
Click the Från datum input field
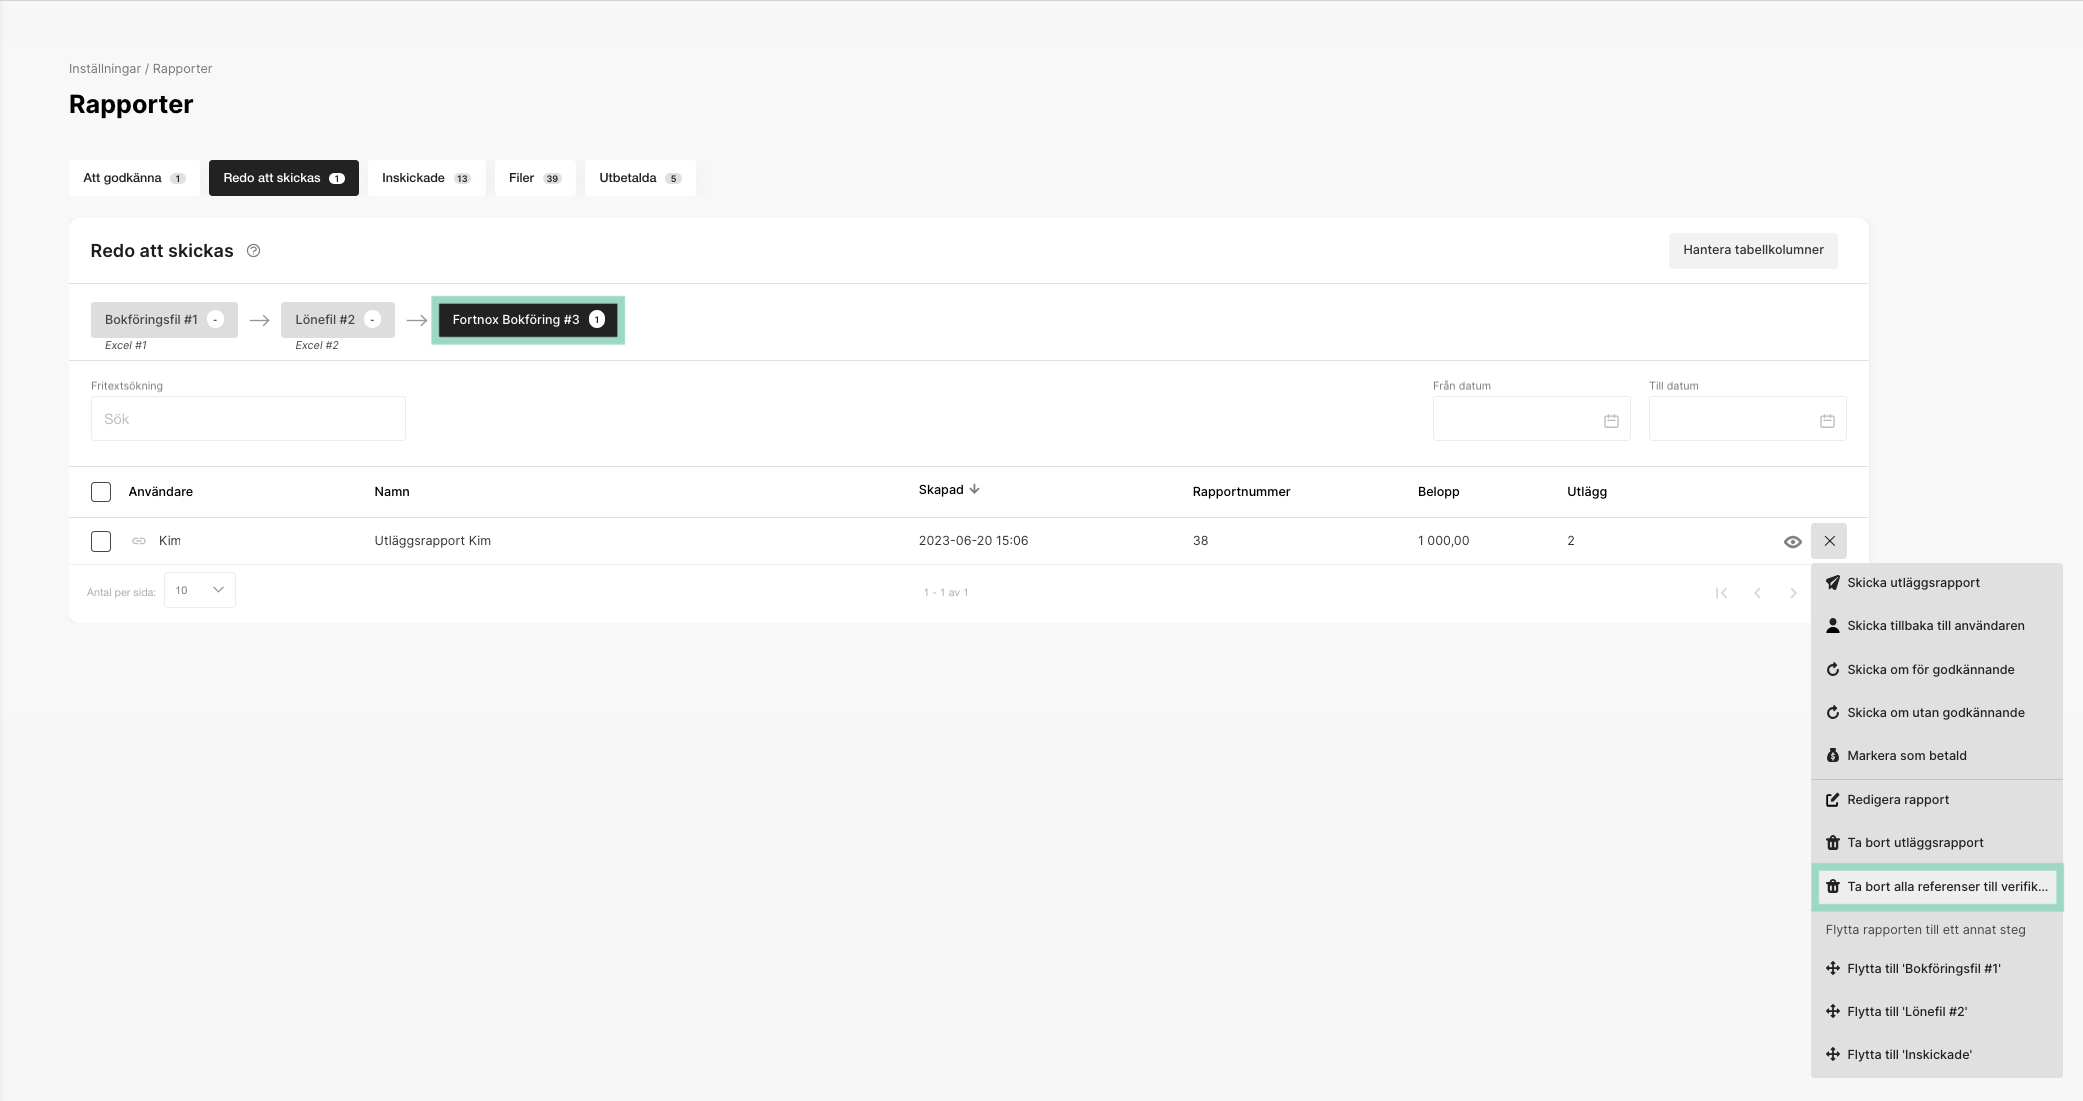[x=1531, y=419]
